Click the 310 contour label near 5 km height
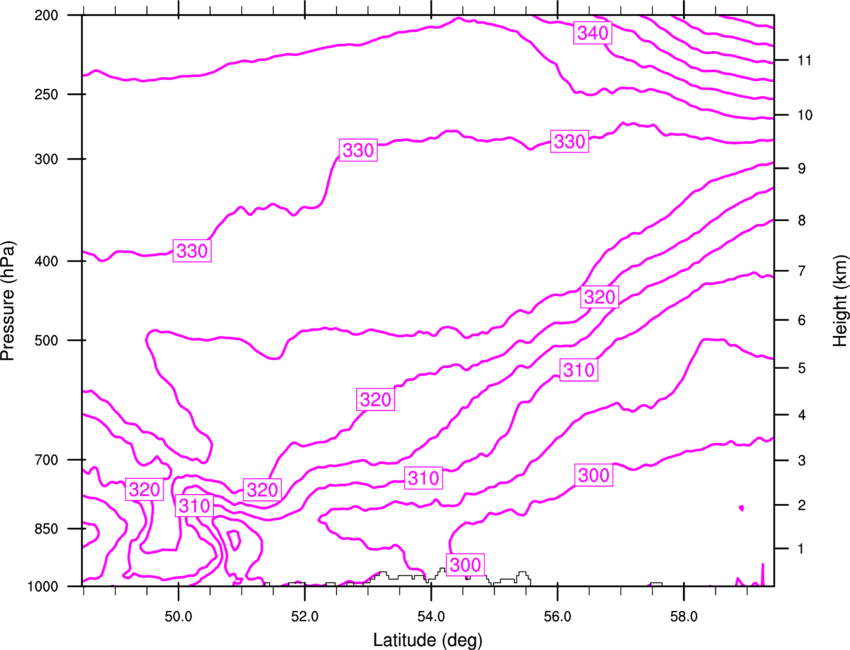Image resolution: width=850 pixels, height=650 pixels. tap(579, 370)
